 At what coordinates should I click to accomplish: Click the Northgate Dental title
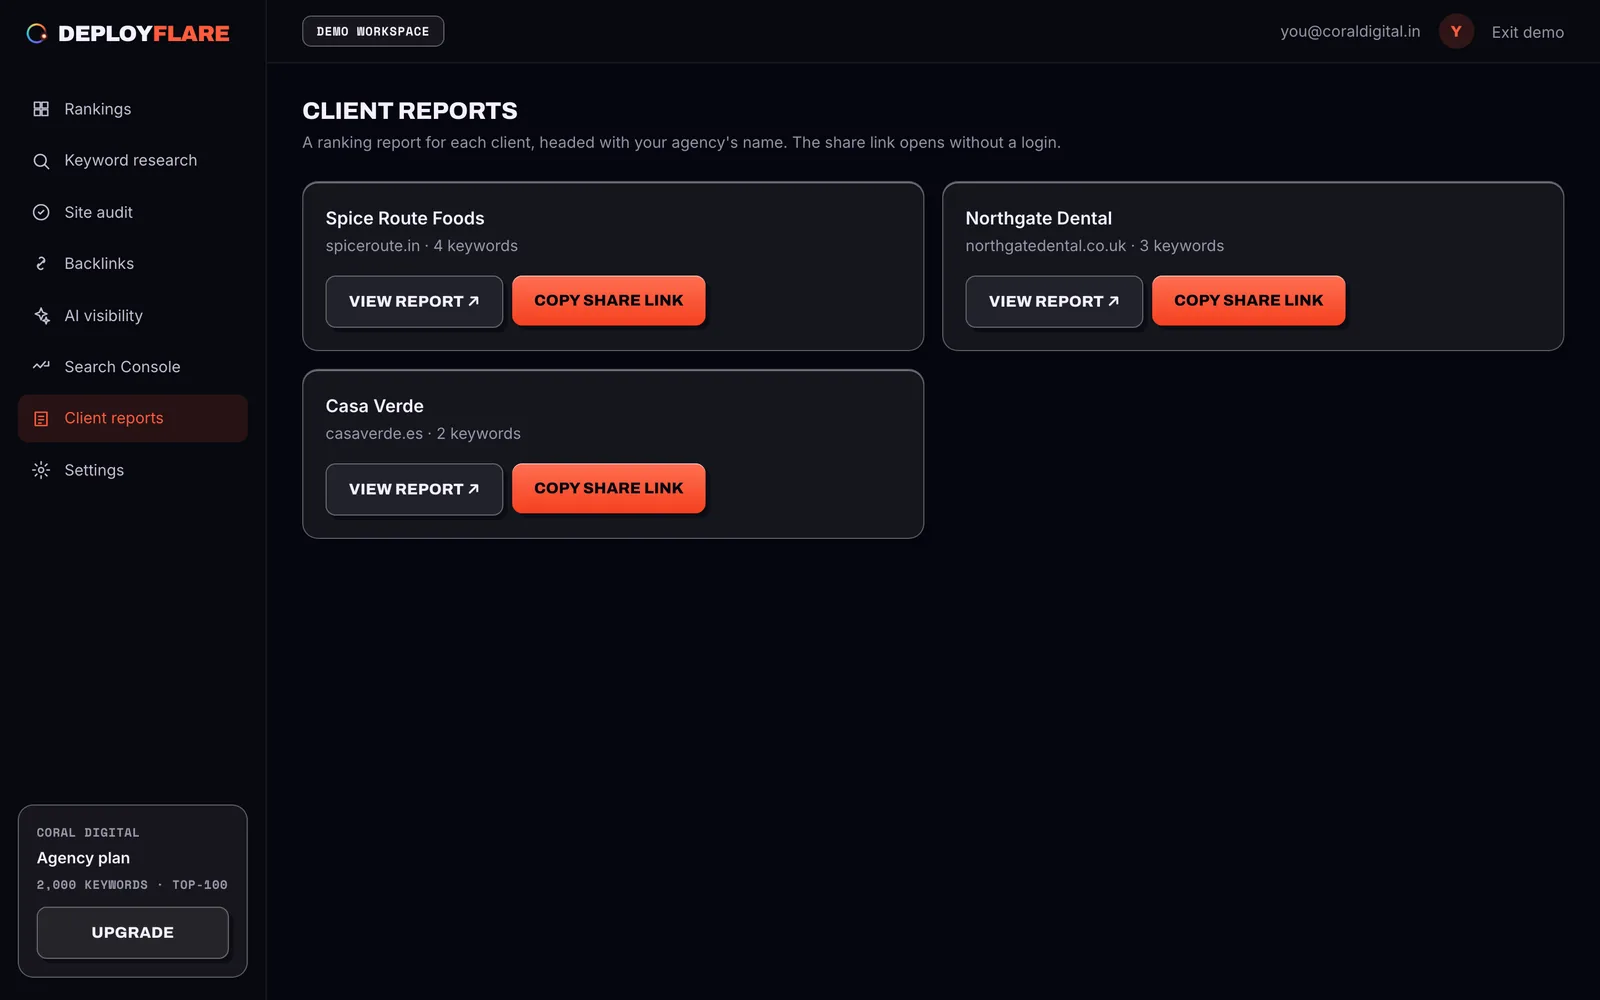[x=1039, y=218]
